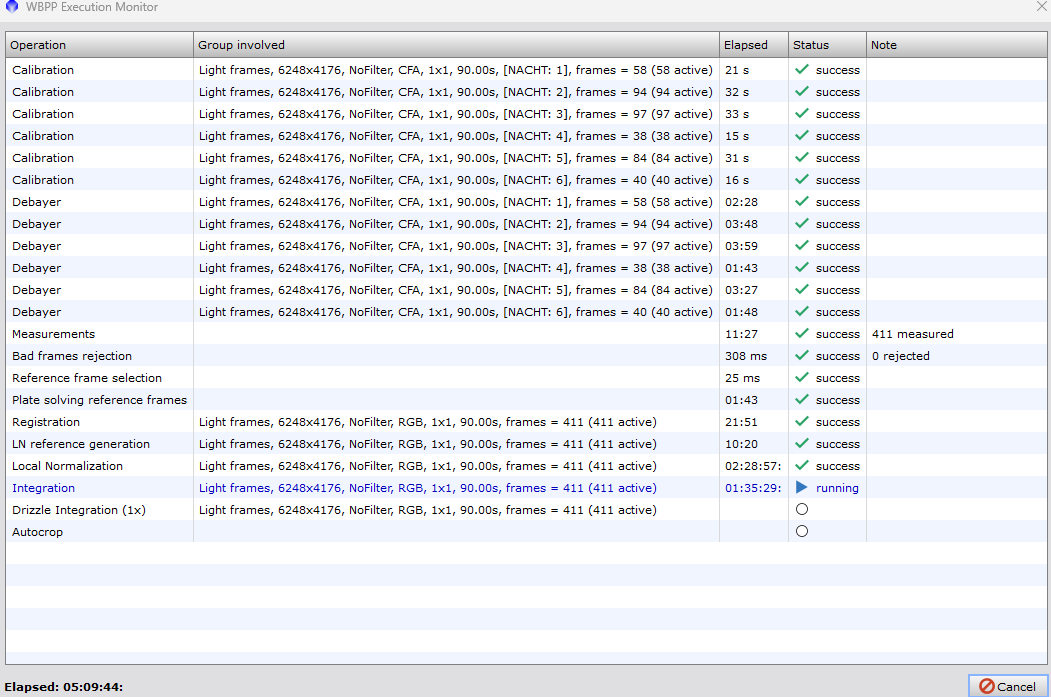Image resolution: width=1051 pixels, height=697 pixels.
Task: Click the success checkmark for Debayer NACHT: 1
Action: click(x=802, y=201)
